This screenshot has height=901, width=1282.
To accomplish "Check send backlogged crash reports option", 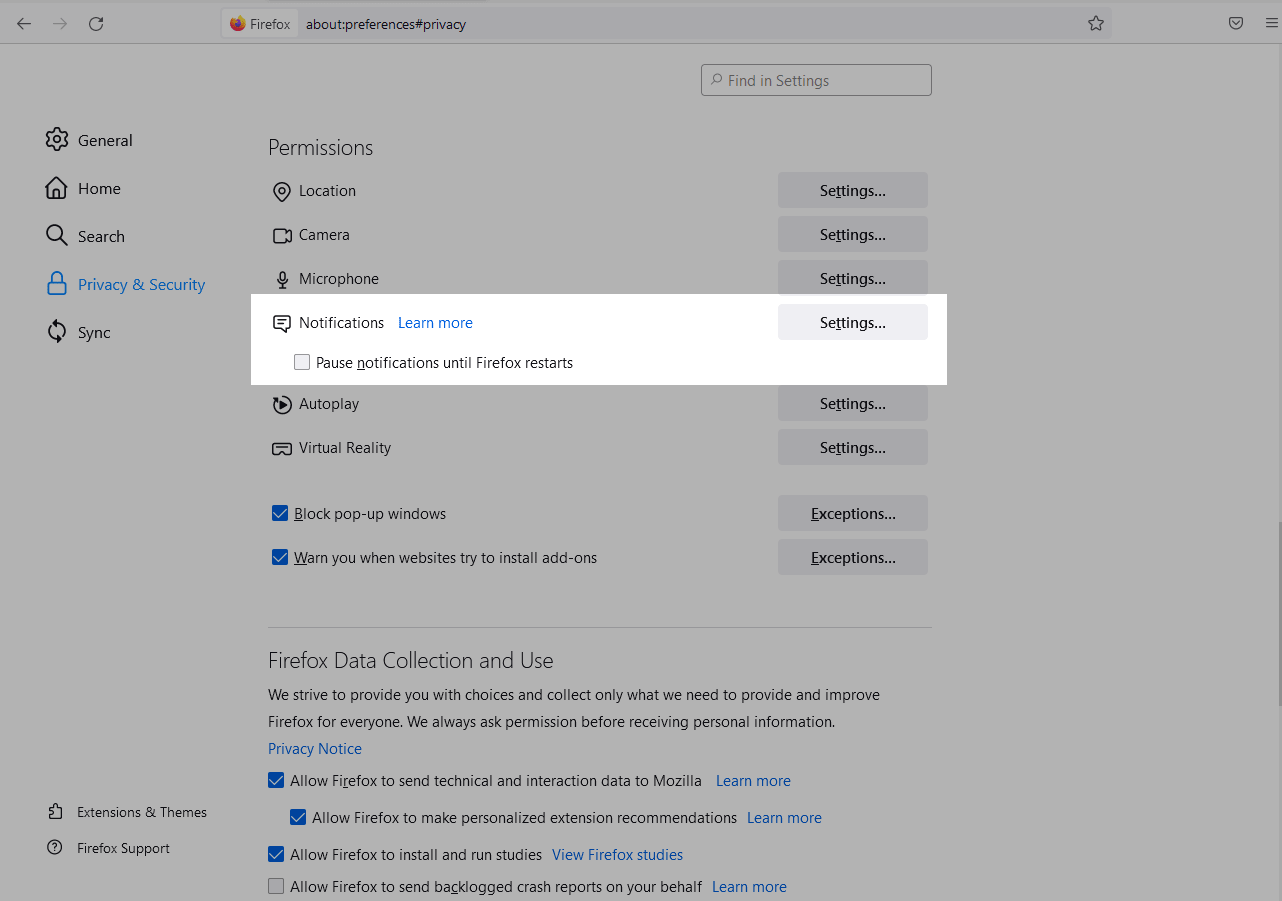I will pos(276,887).
